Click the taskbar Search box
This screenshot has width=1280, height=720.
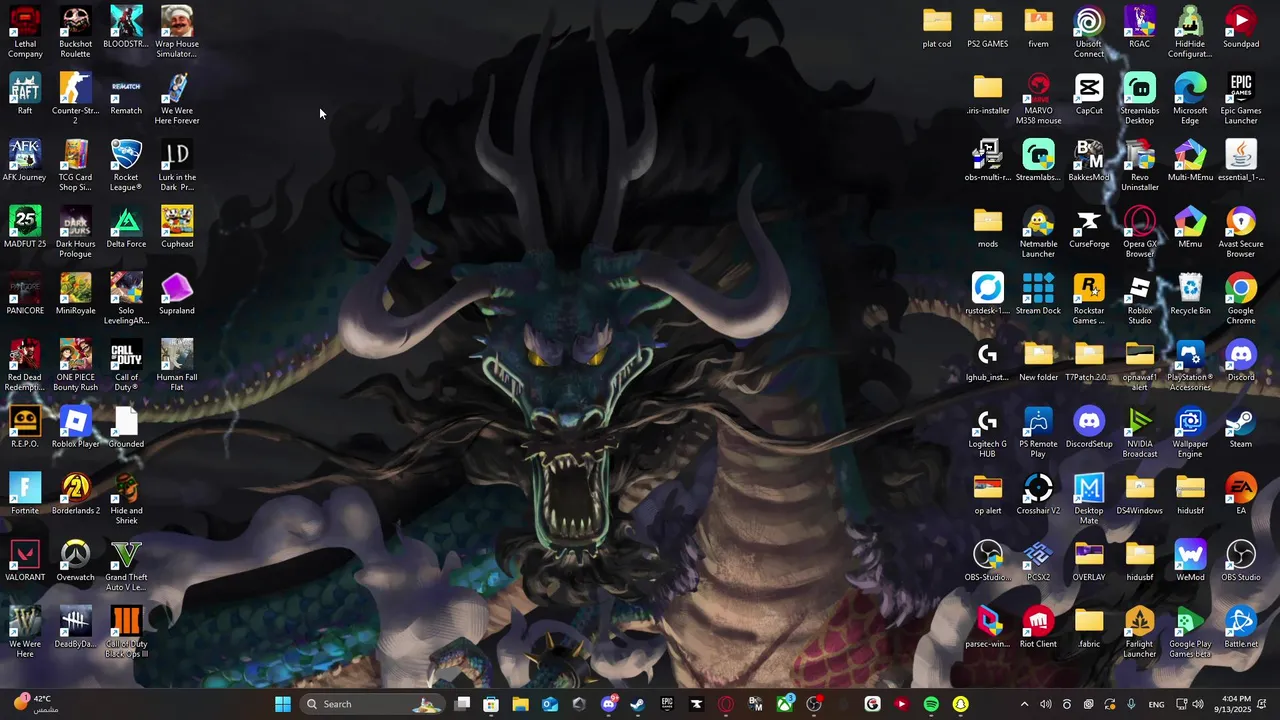coord(372,704)
